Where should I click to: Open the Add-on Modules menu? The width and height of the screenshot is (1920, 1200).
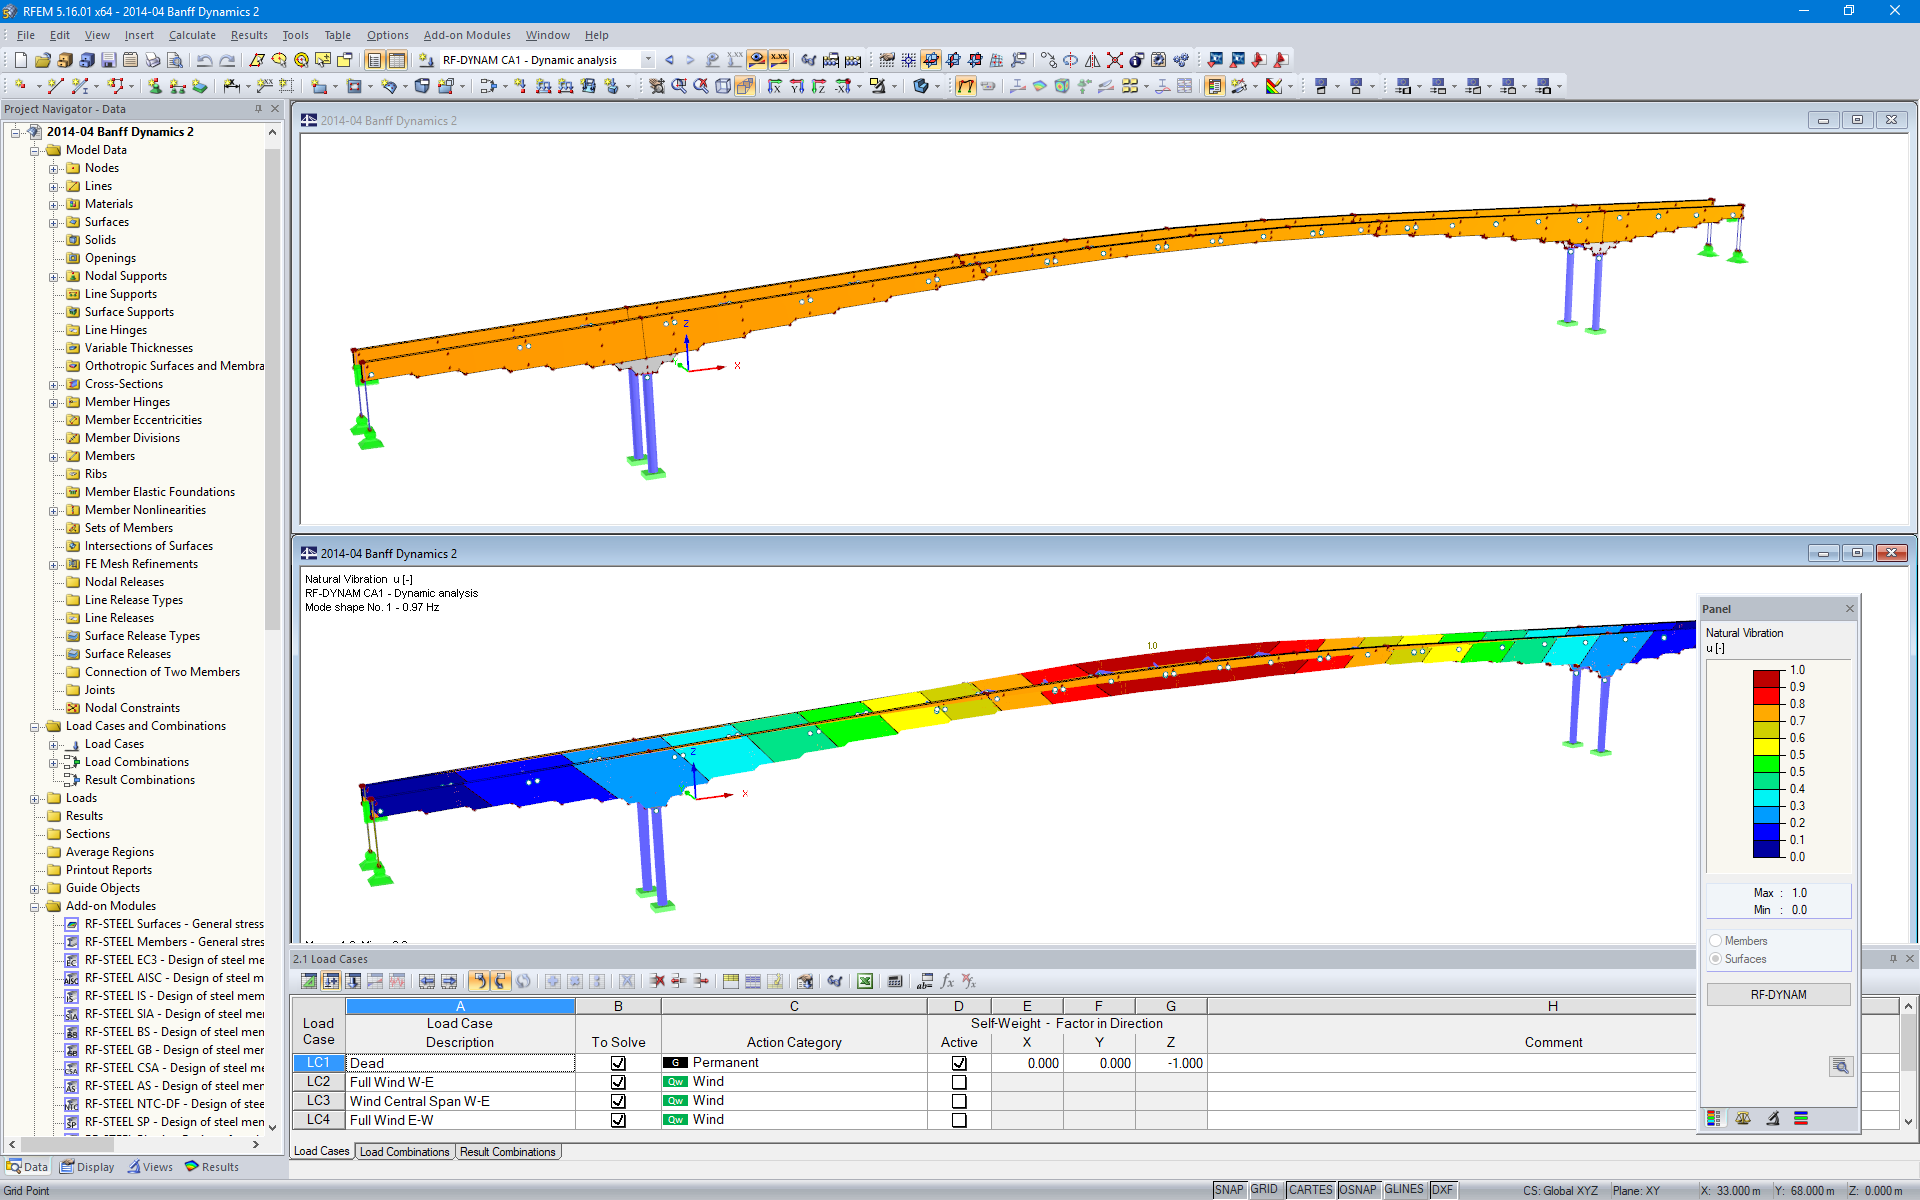466,35
